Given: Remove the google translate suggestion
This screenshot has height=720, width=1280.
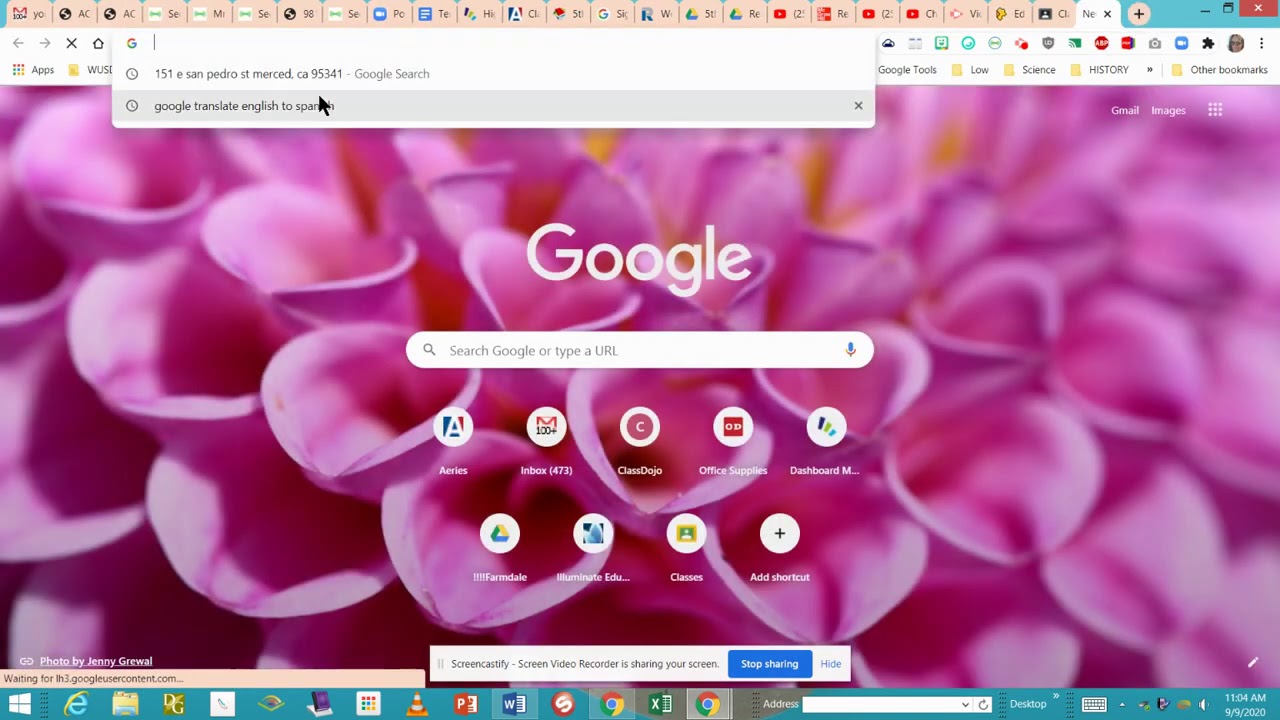Looking at the screenshot, I should (x=858, y=105).
